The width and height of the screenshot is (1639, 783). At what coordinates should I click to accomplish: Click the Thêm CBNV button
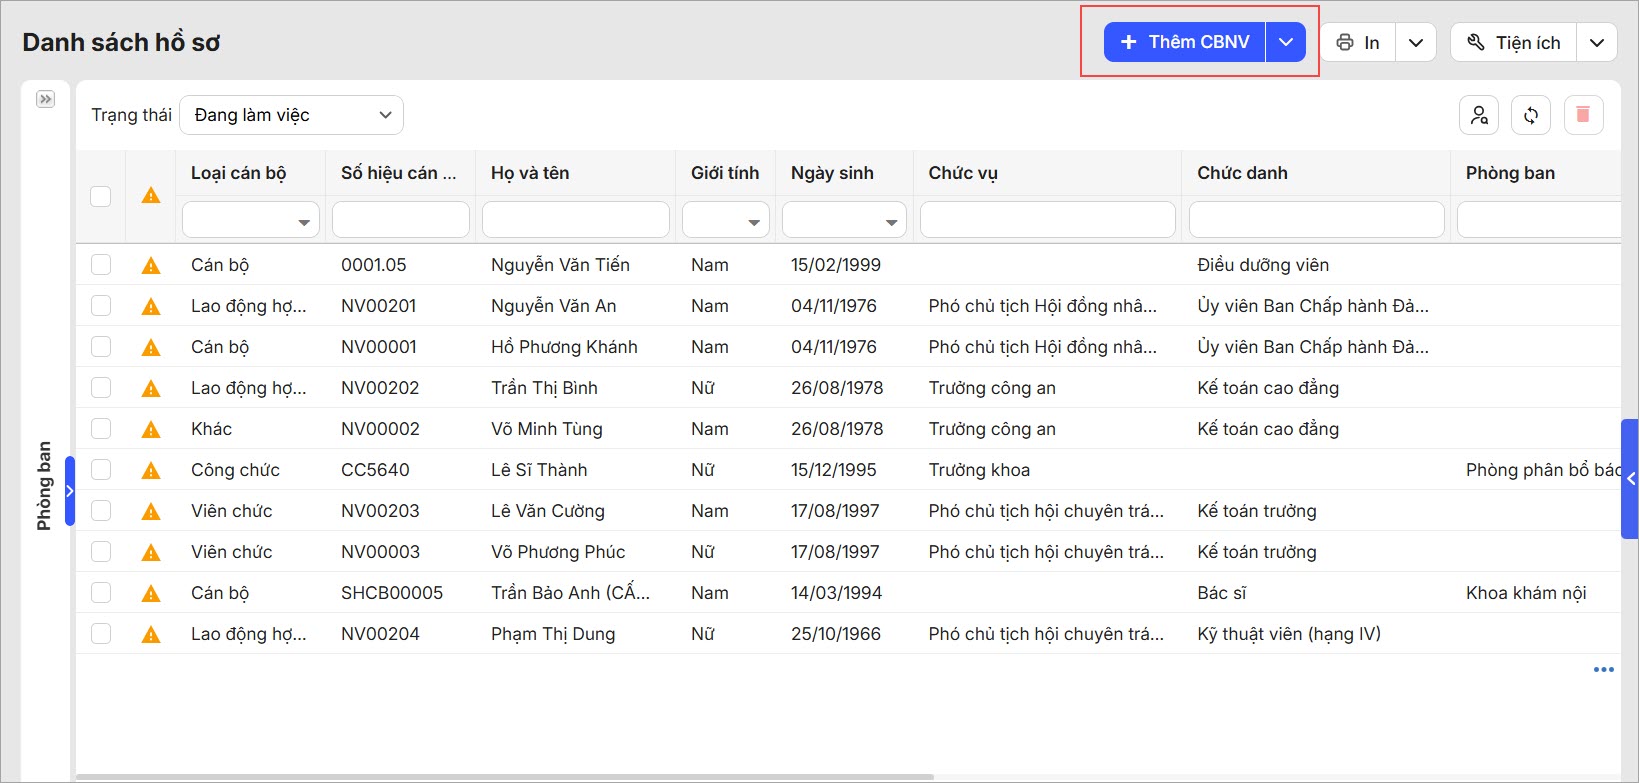[1185, 42]
